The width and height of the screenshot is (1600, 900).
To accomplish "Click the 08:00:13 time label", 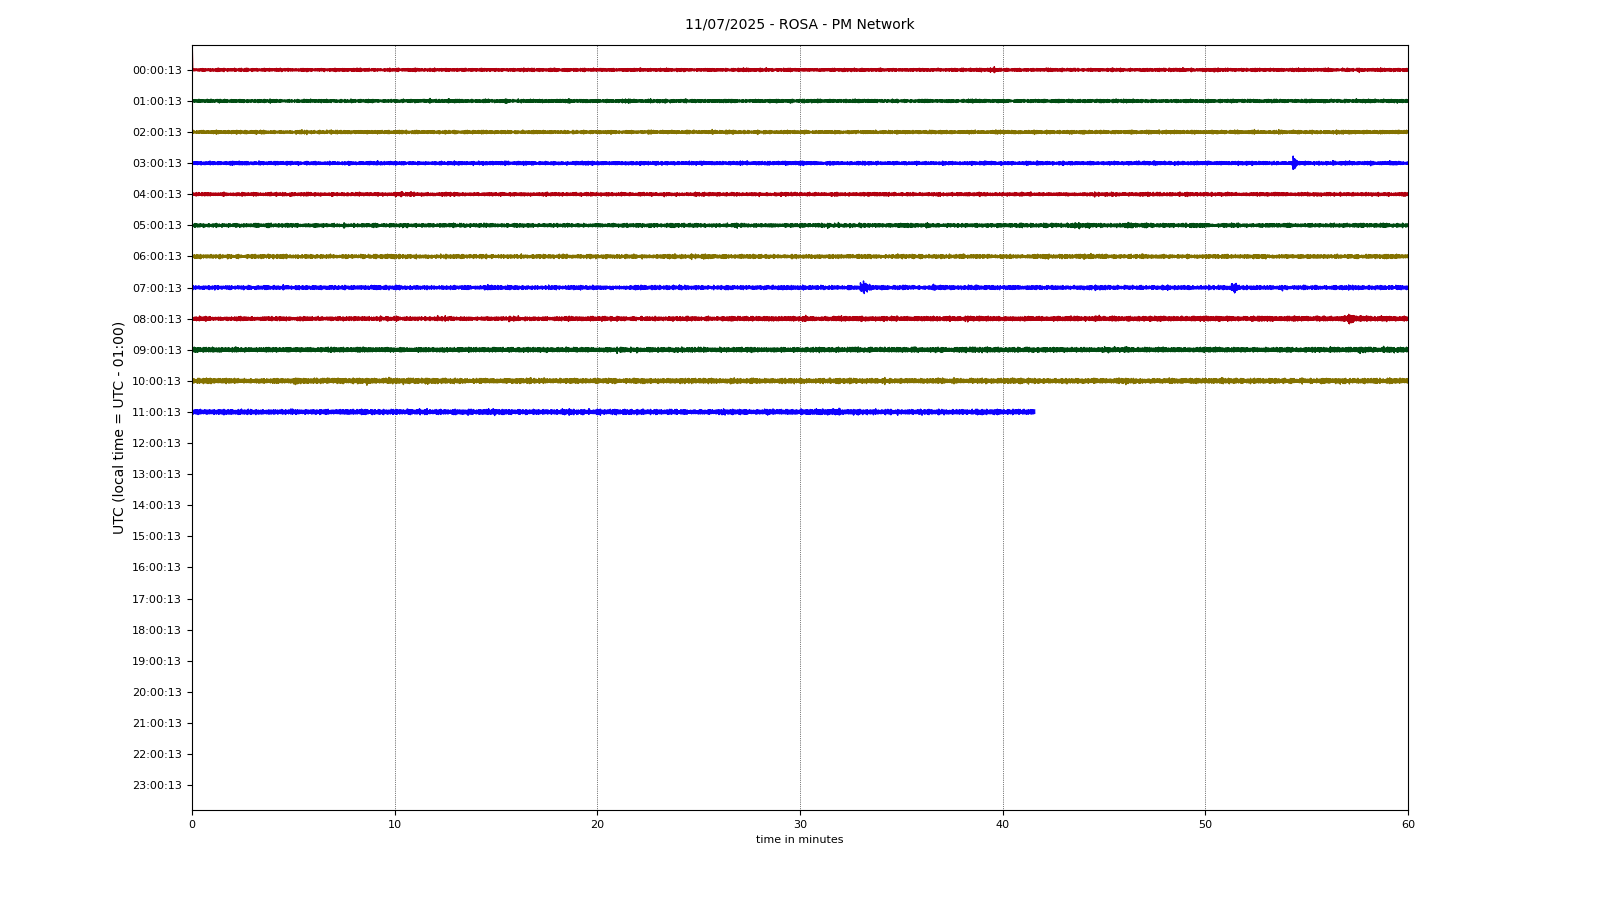I will (157, 319).
